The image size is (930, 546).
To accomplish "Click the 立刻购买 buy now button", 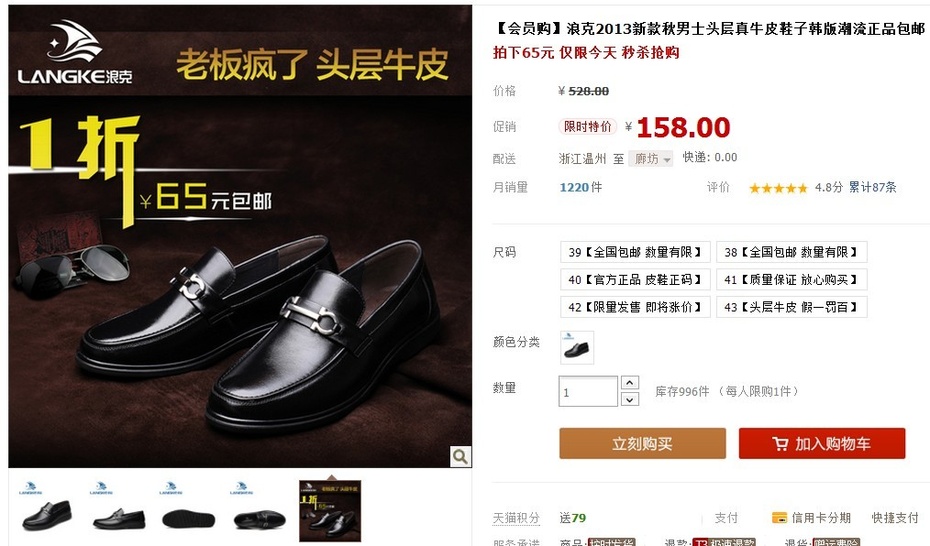I will [642, 443].
